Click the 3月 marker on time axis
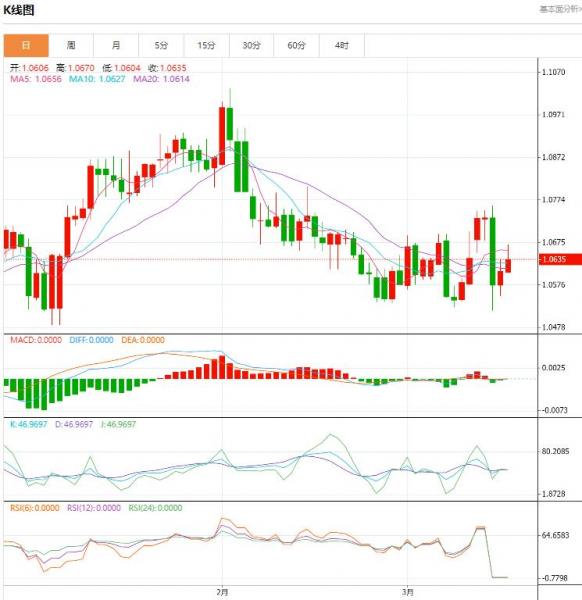 point(408,592)
